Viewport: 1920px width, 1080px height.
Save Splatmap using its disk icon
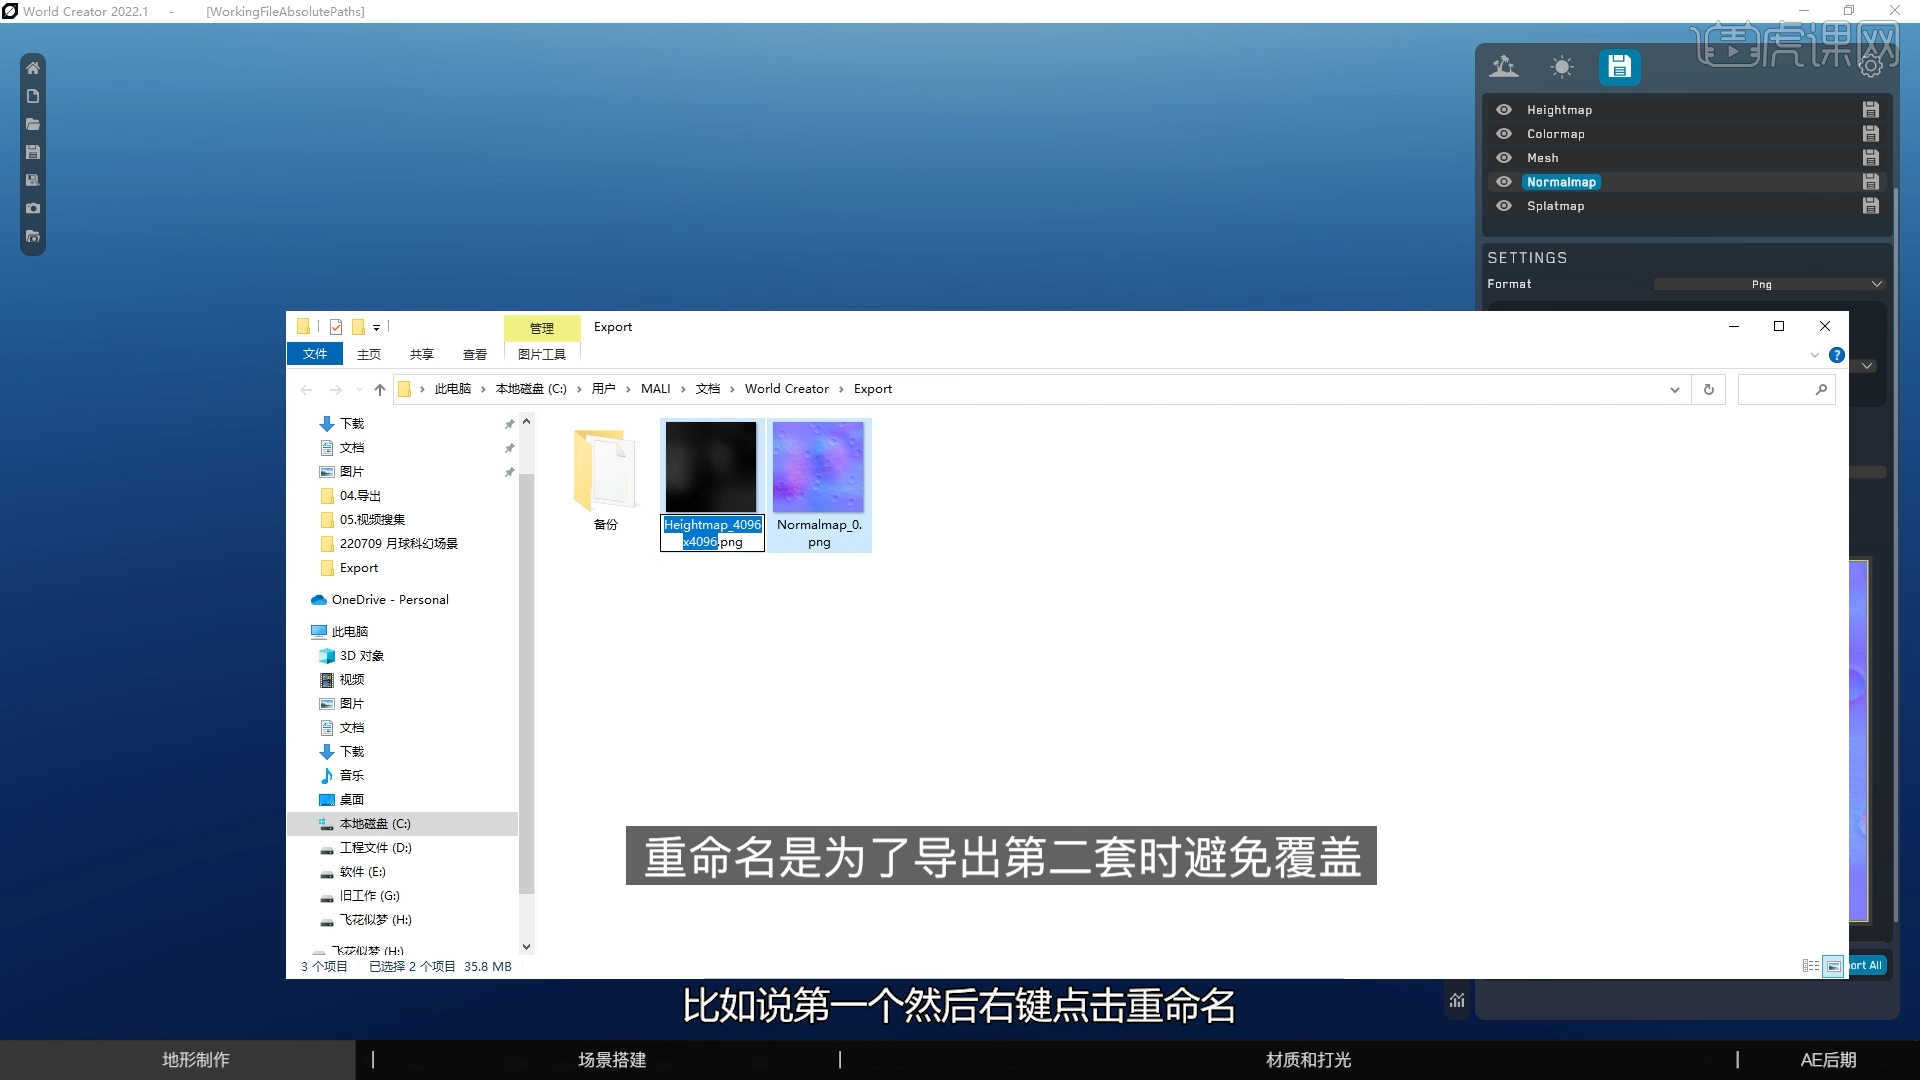(x=1871, y=206)
